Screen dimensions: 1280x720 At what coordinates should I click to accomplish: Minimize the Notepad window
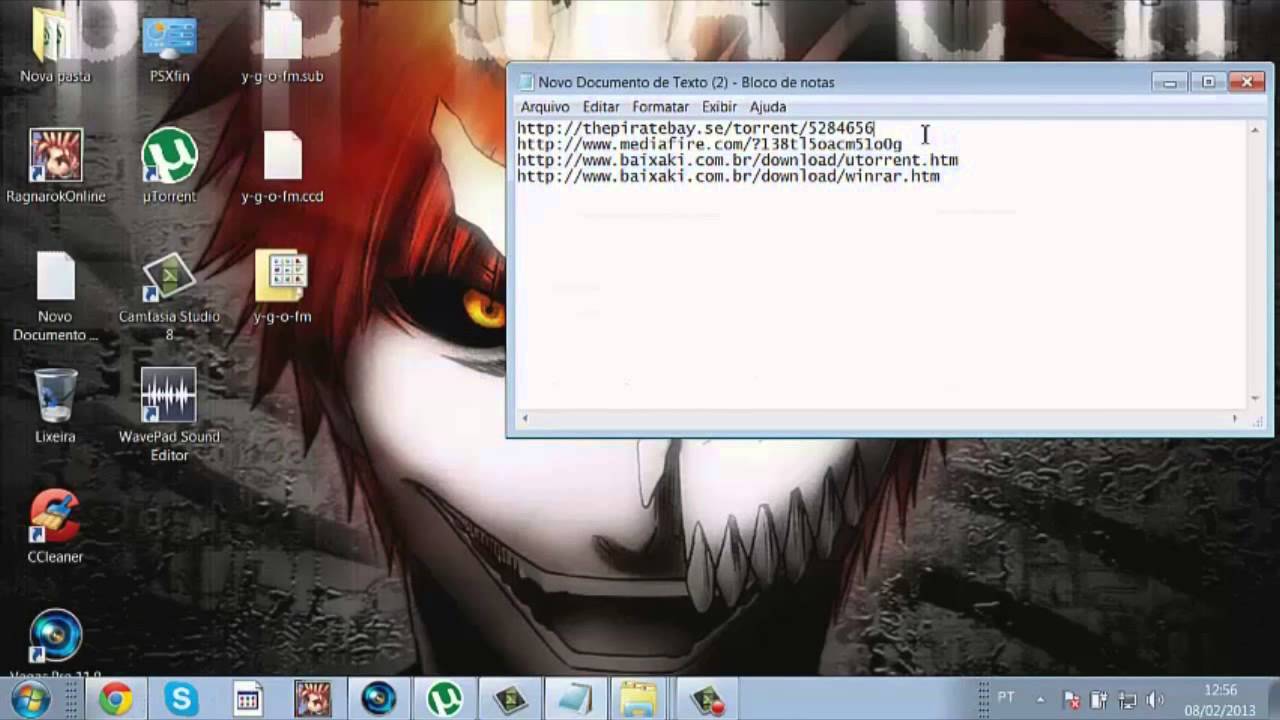tap(1169, 82)
